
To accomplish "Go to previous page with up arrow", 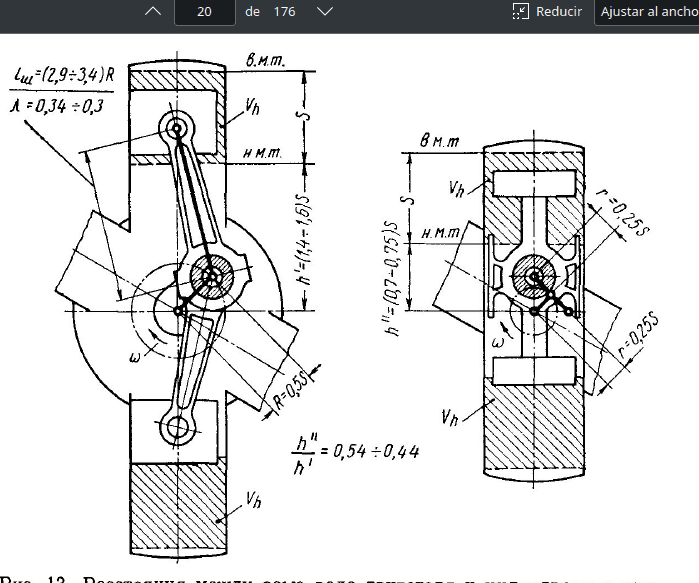I will pos(152,12).
